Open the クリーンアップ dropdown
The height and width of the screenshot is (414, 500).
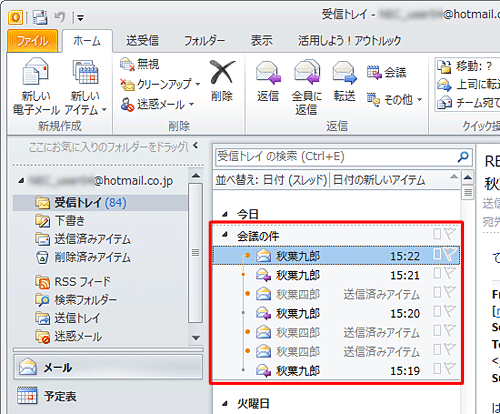click(x=160, y=84)
